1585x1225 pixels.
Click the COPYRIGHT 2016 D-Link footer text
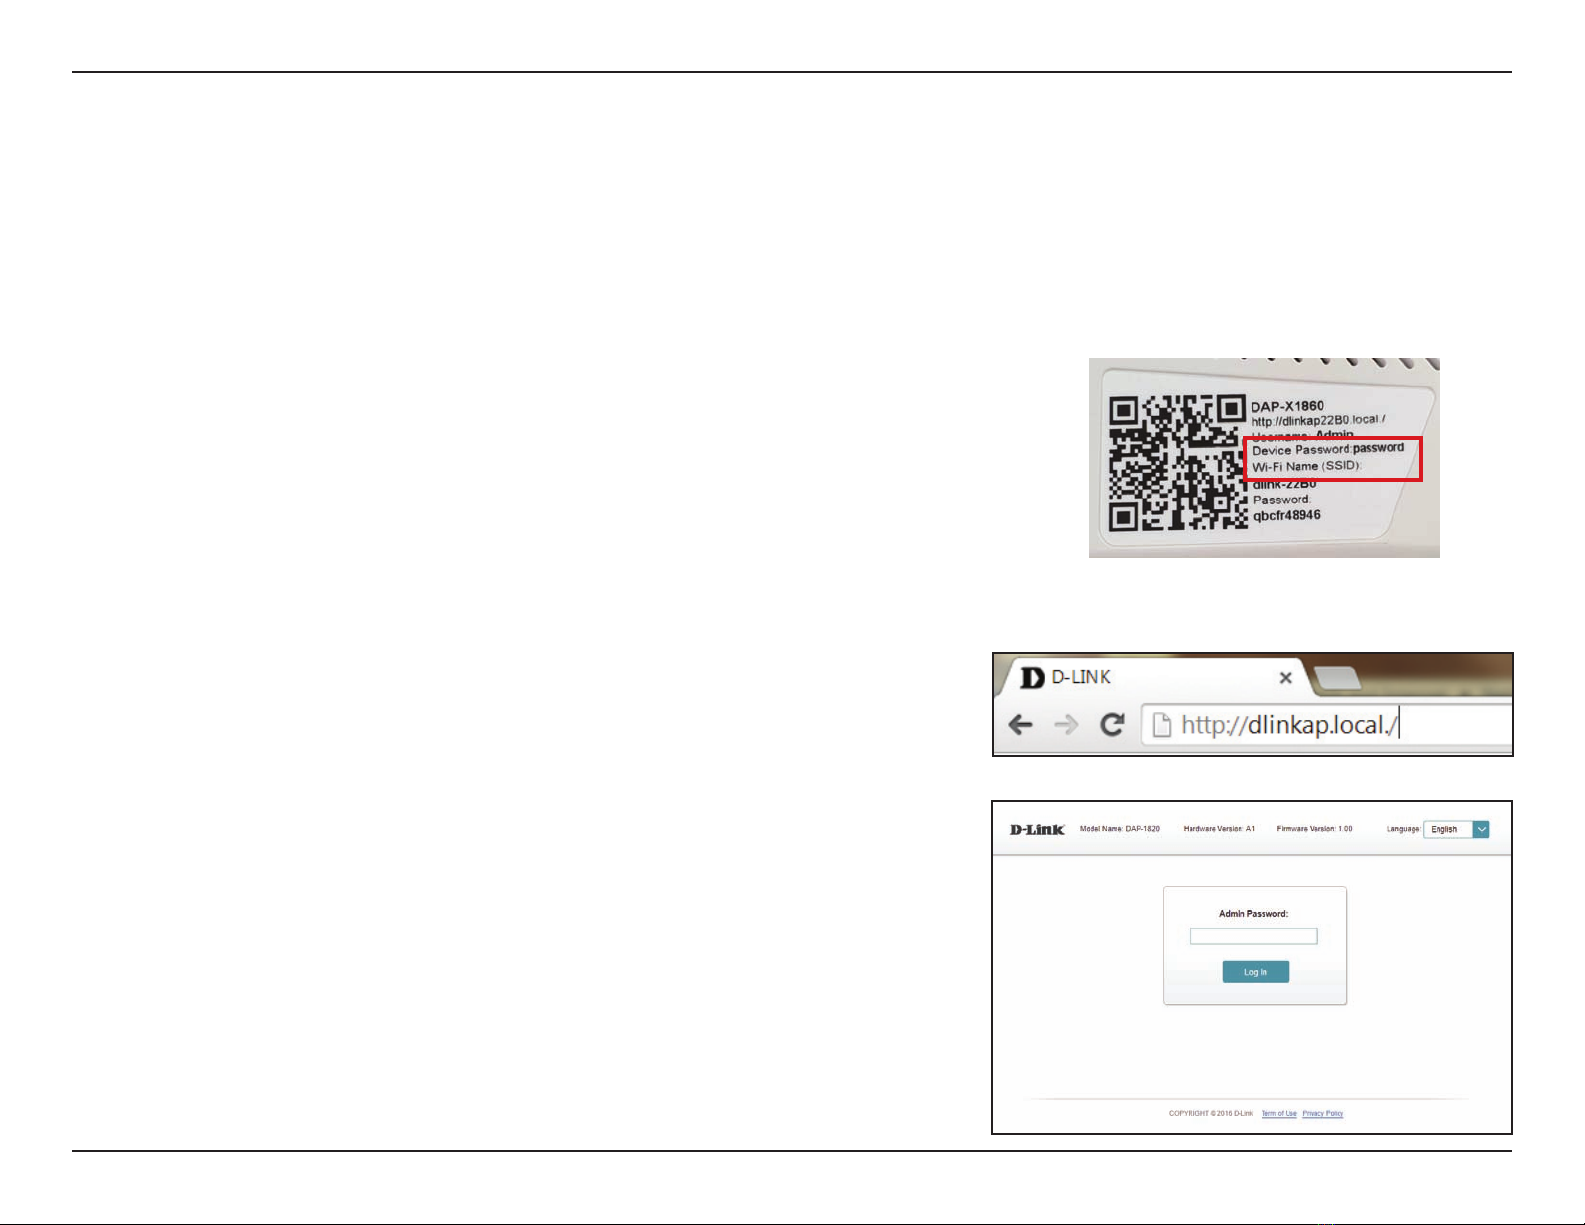(1211, 1113)
